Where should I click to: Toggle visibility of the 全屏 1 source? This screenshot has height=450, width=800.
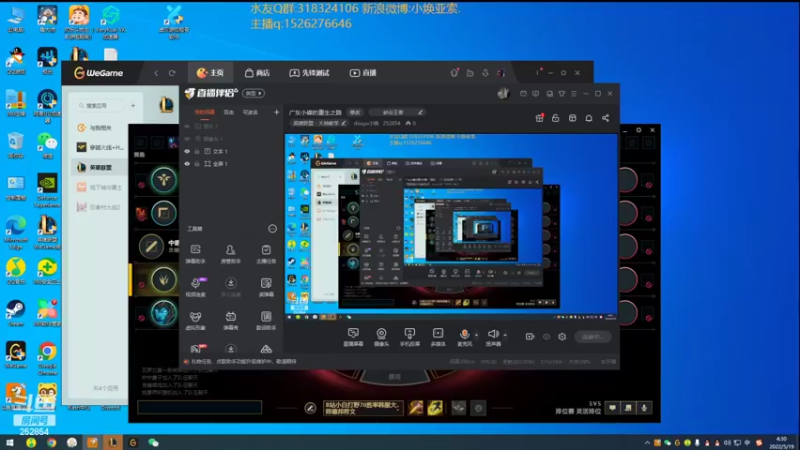[x=187, y=164]
